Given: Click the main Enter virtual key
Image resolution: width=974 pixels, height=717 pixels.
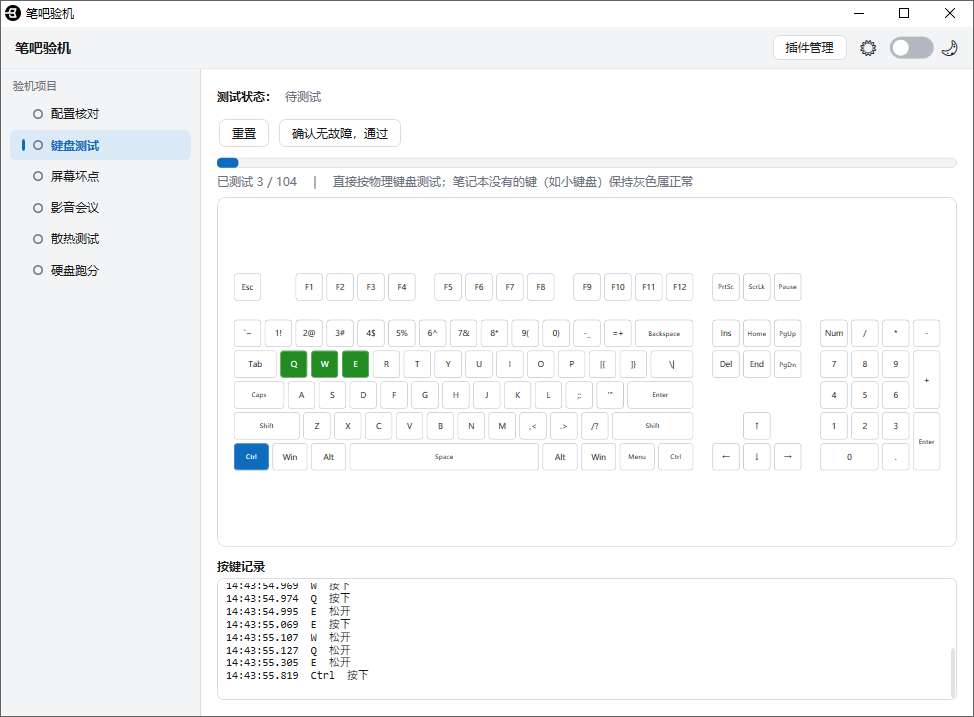Looking at the screenshot, I should coord(660,395).
